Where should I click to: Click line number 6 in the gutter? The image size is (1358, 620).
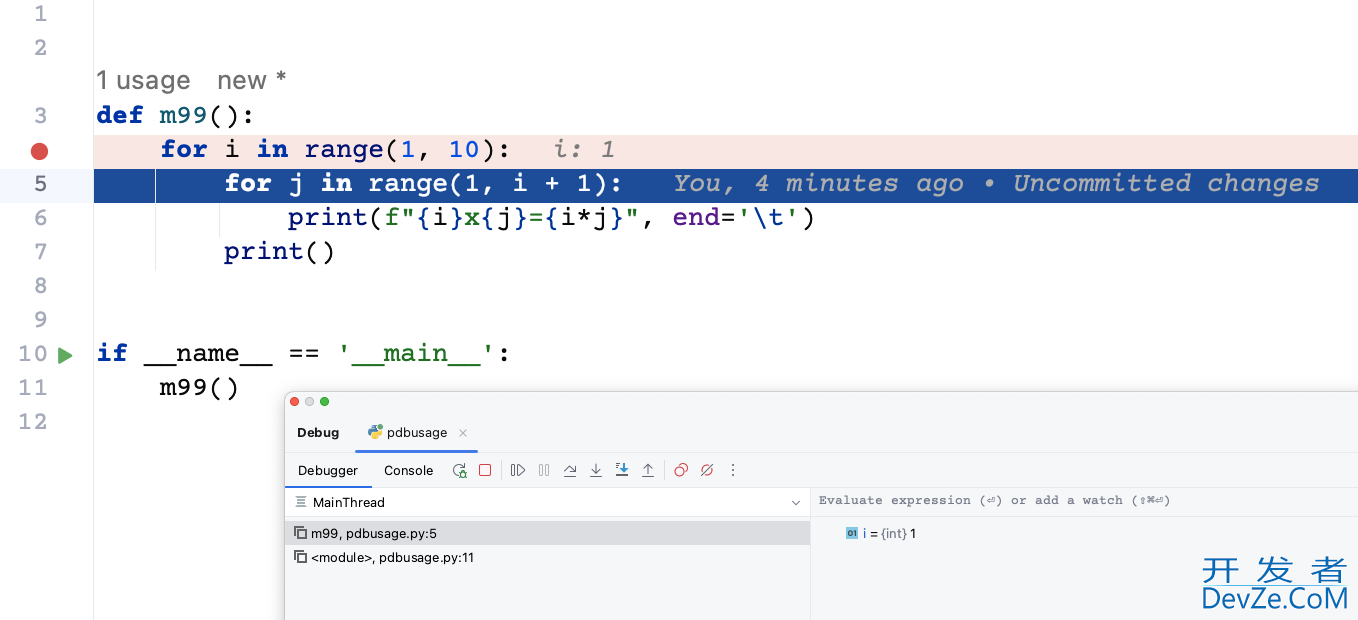[x=40, y=217]
